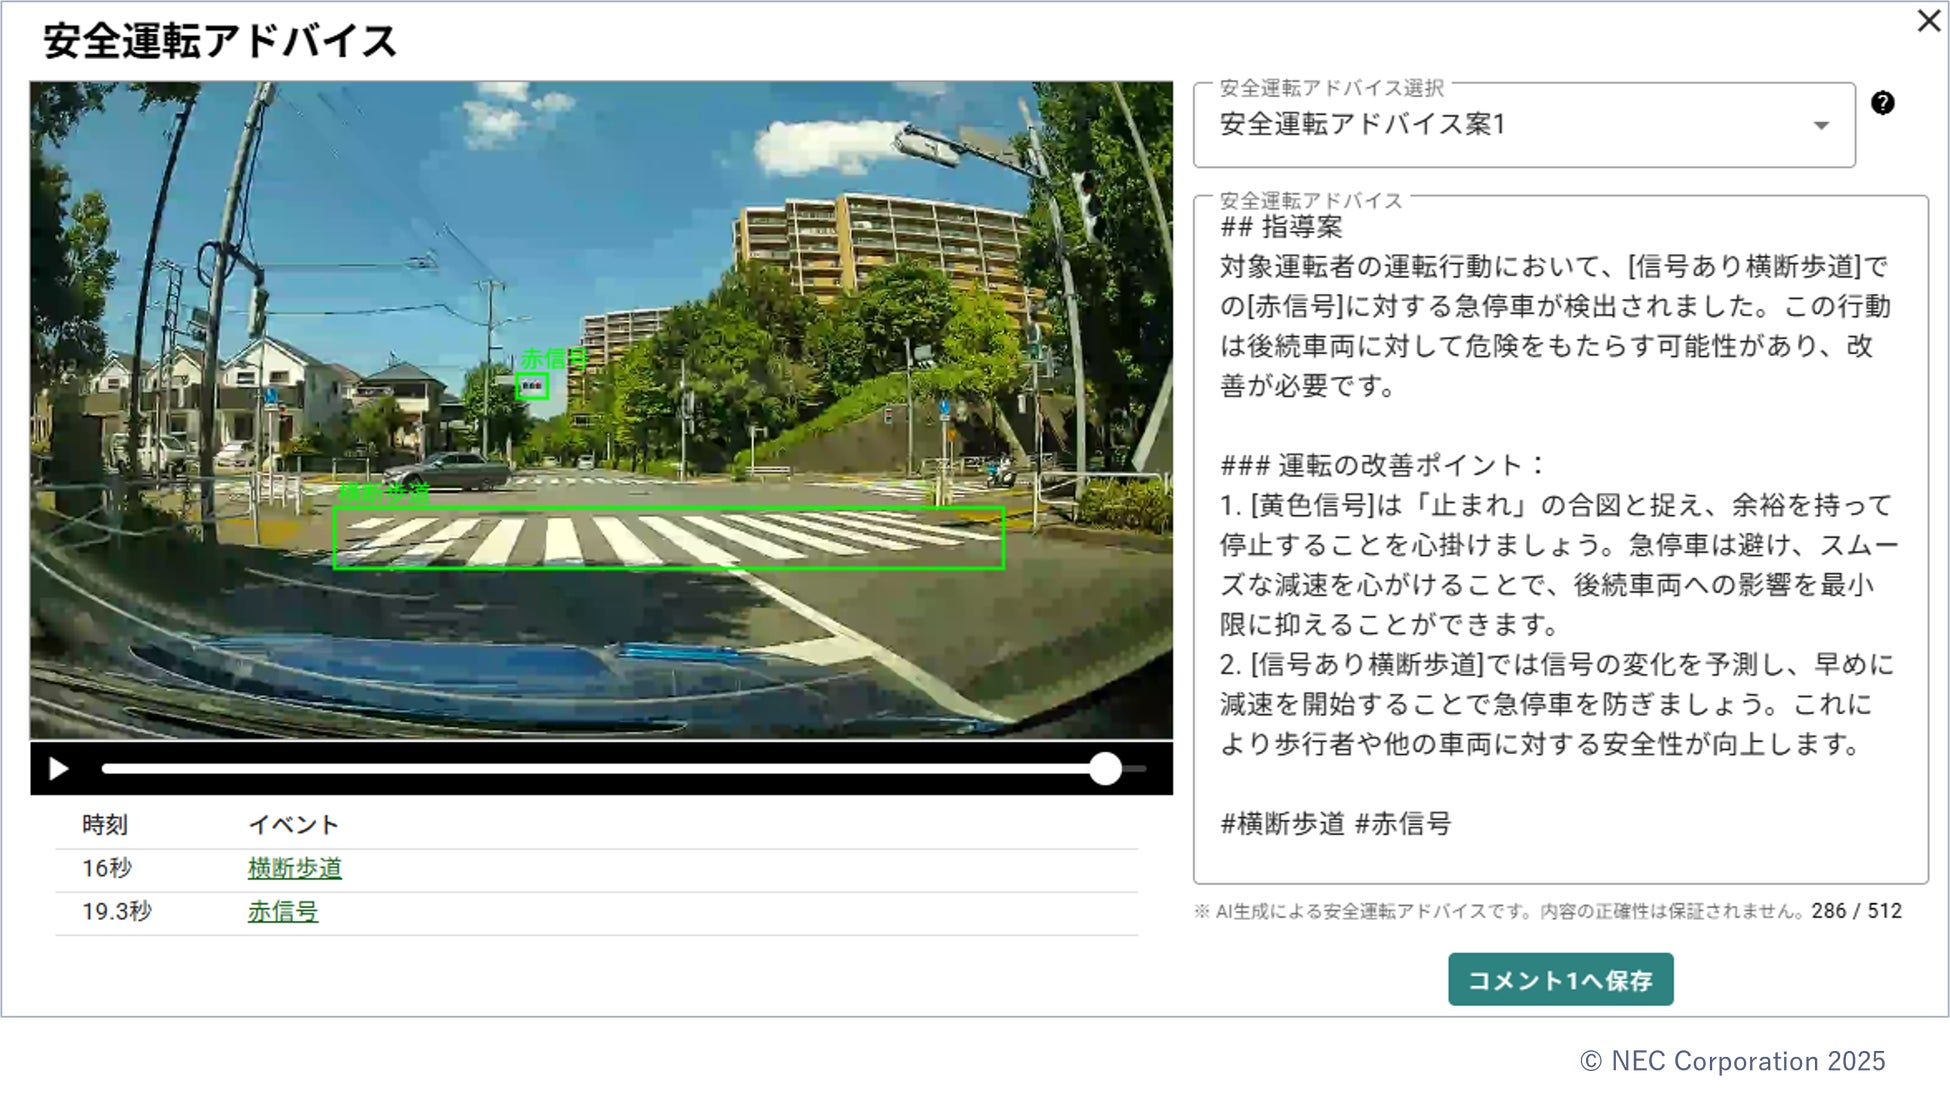
Task: Expand the advice selection dropdown arrow
Action: click(1821, 126)
